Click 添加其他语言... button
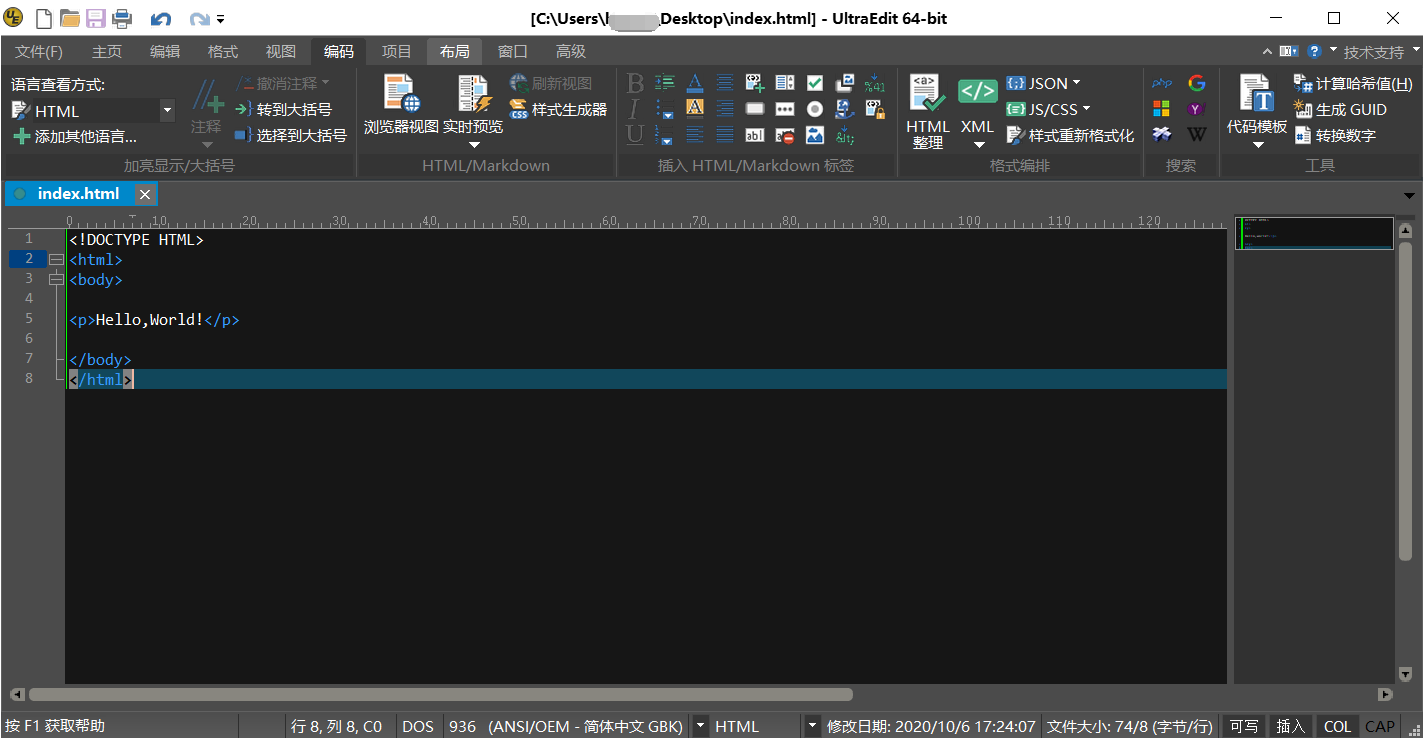Screen dimensions: 1424x739 75,137
